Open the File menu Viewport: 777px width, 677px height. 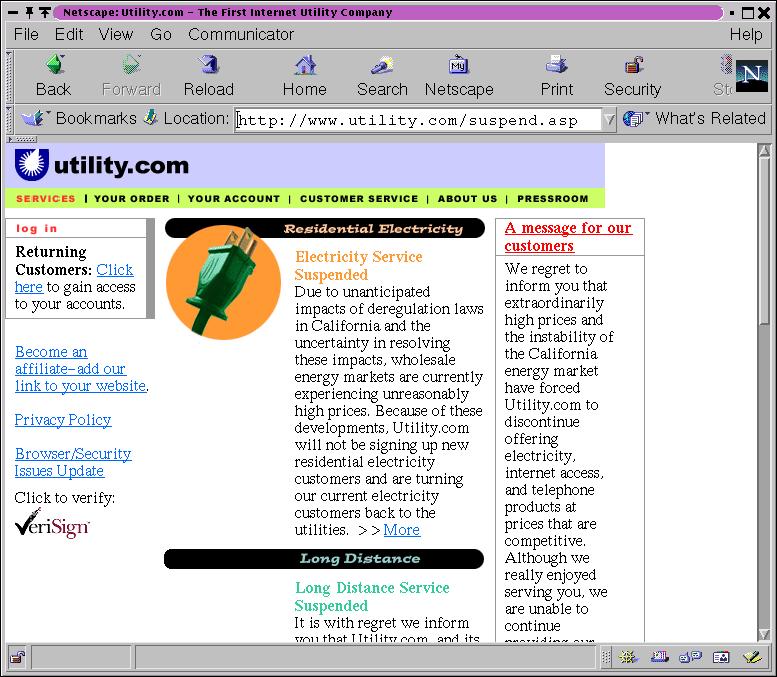click(x=26, y=34)
